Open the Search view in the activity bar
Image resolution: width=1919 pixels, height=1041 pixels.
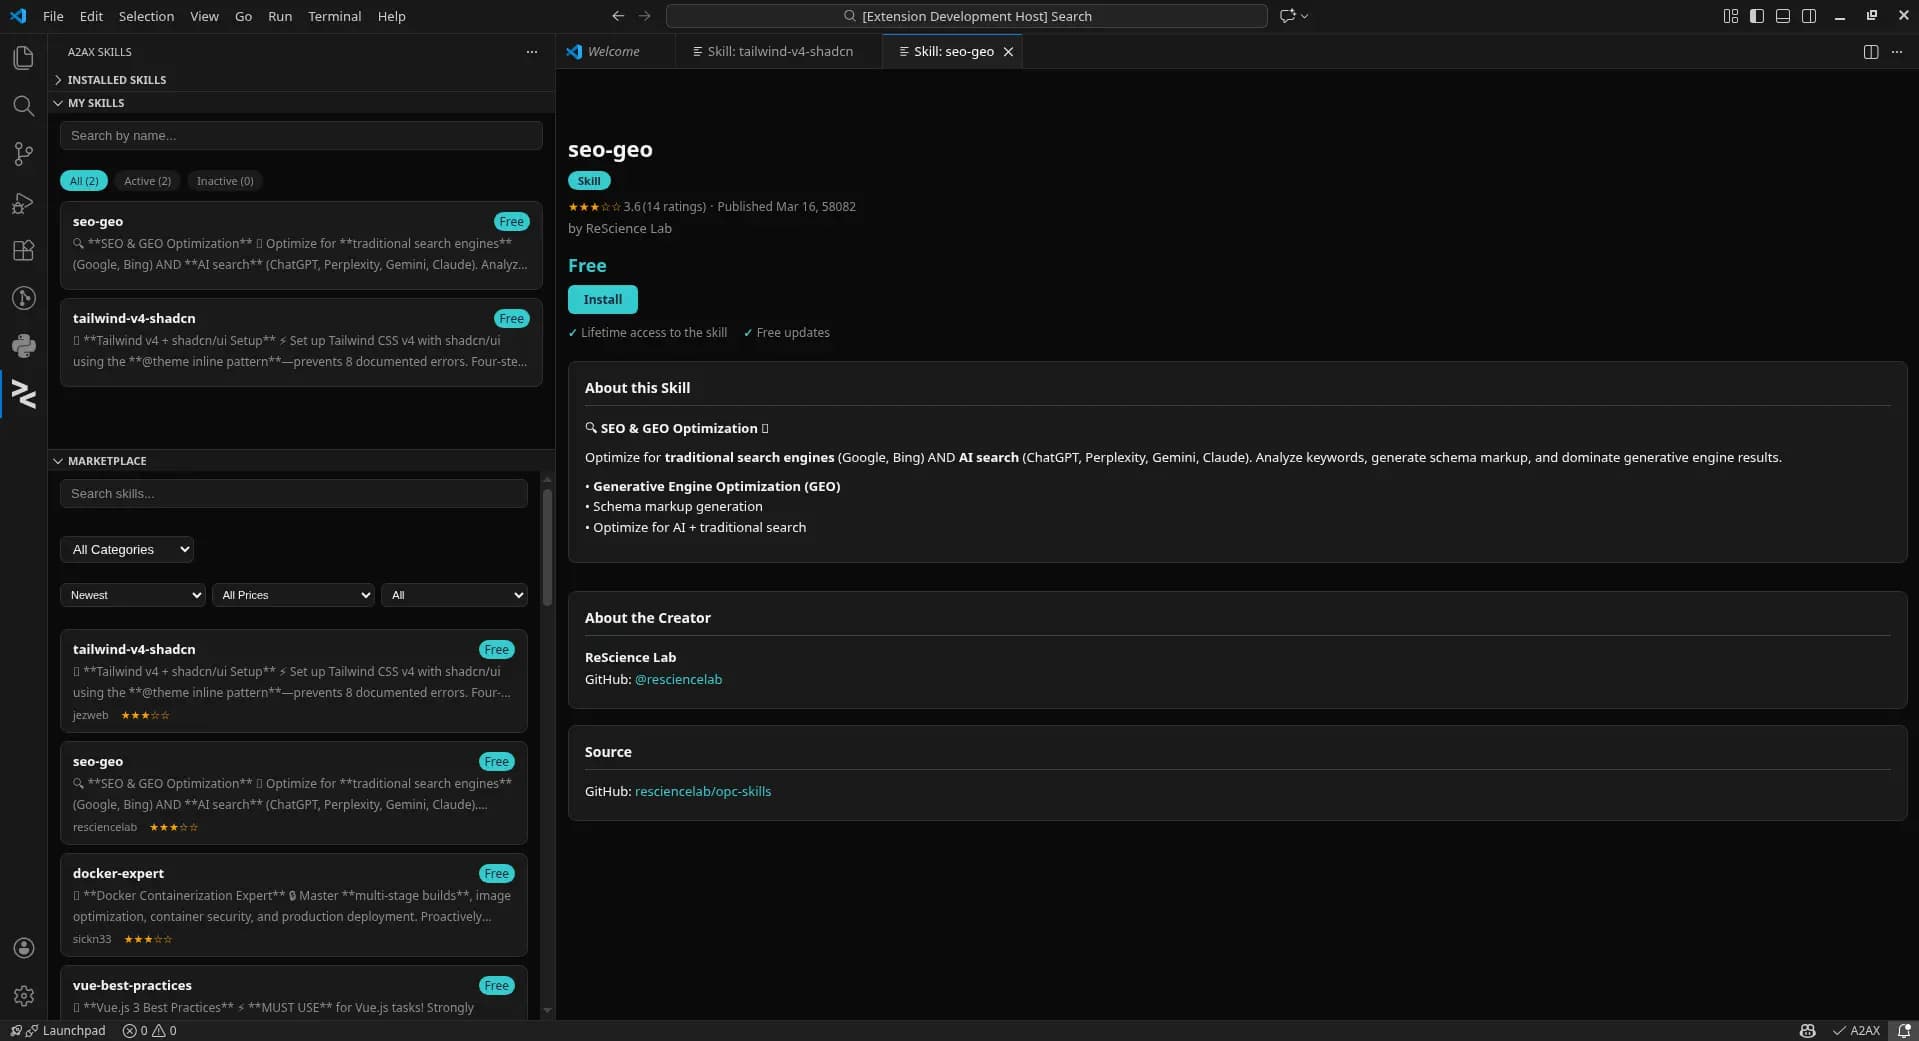(22, 106)
